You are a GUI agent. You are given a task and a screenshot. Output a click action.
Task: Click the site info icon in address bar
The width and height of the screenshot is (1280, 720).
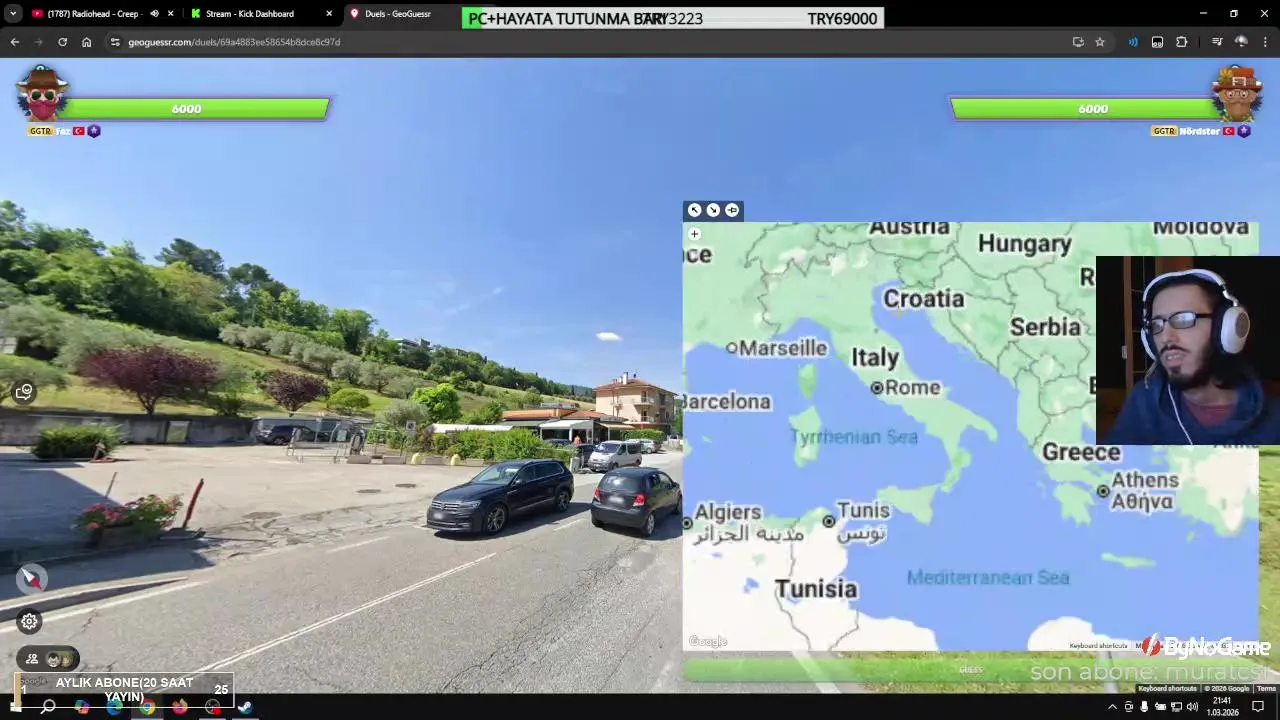coord(115,42)
